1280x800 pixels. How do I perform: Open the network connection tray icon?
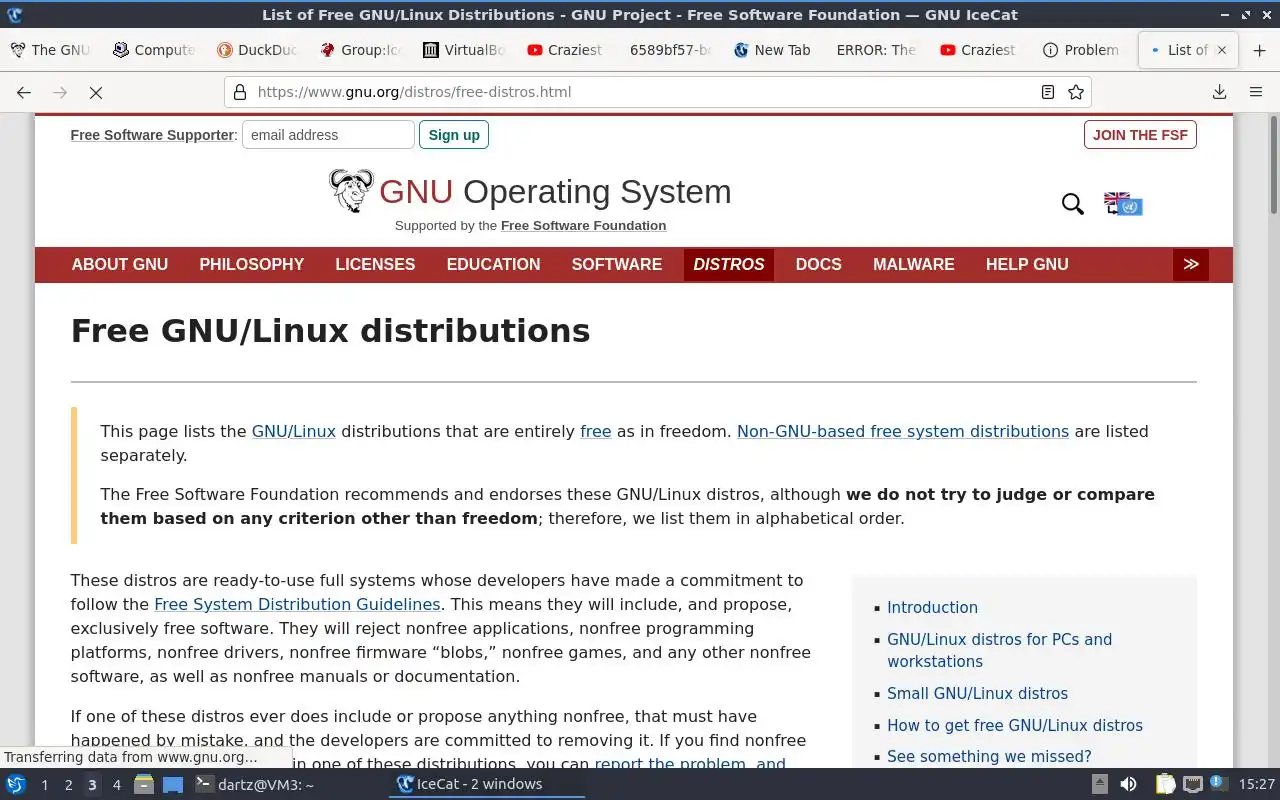click(1193, 785)
